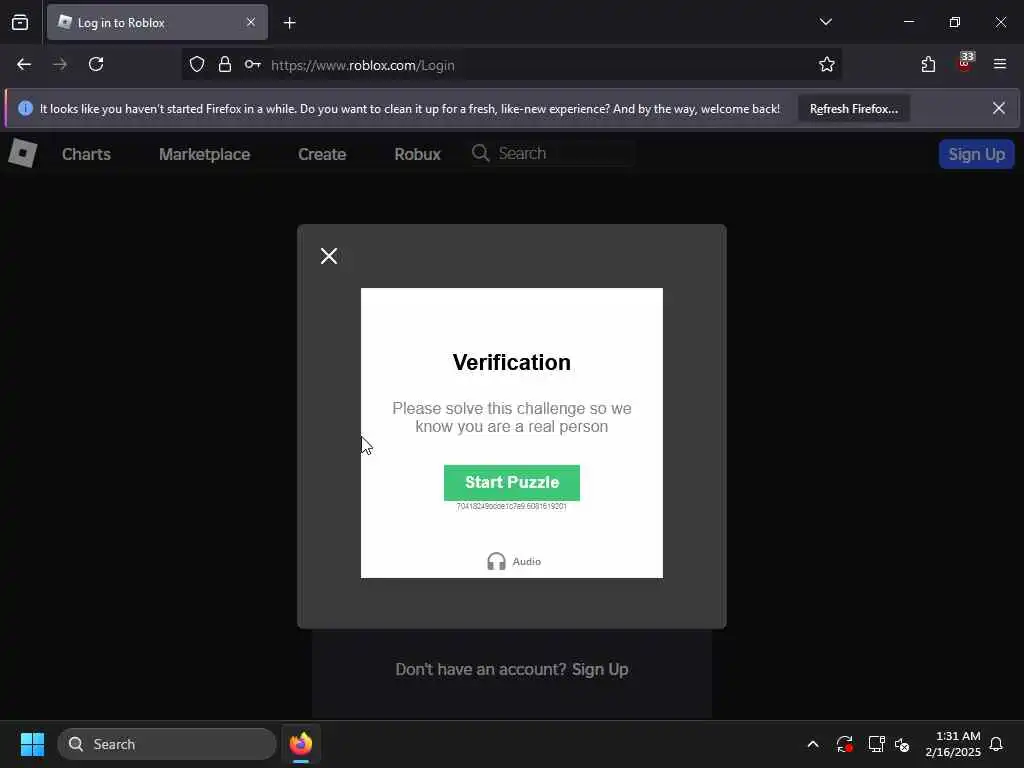This screenshot has width=1024, height=768.
Task: Open the list all tabs dropdown
Action: click(x=825, y=22)
